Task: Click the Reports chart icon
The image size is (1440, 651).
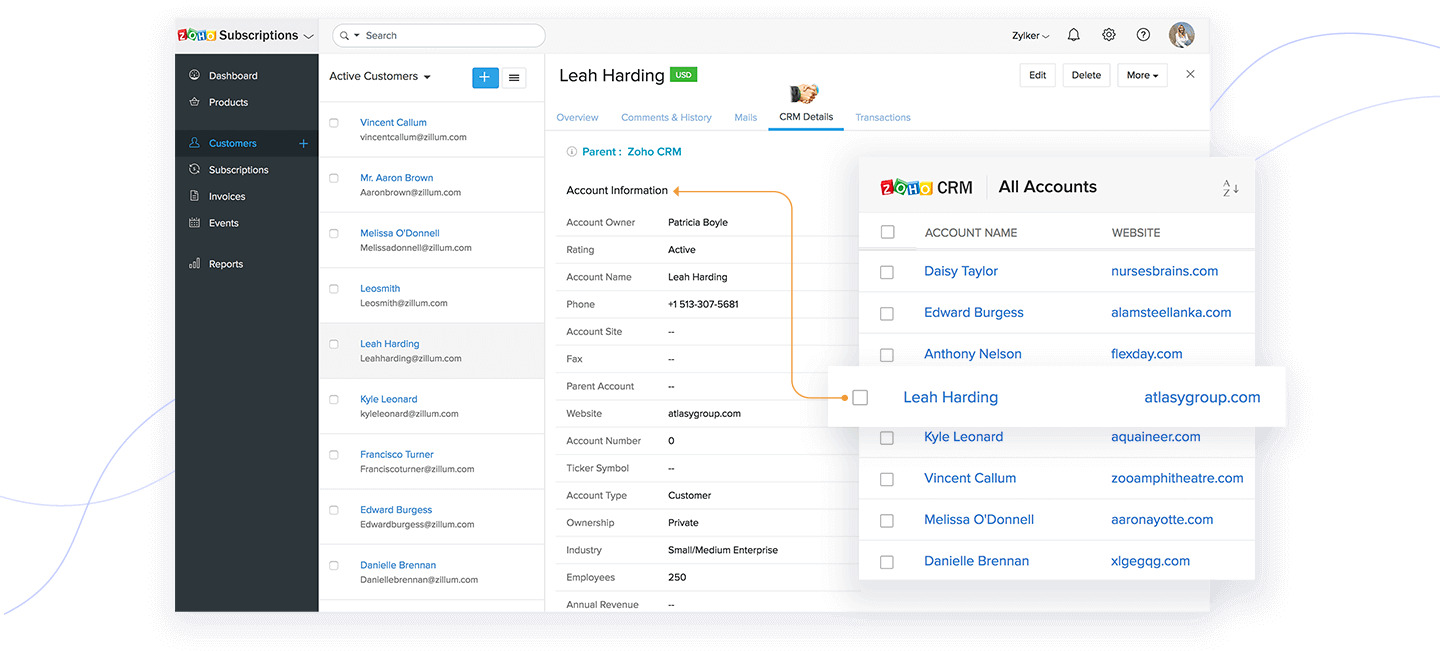Action: 194,264
